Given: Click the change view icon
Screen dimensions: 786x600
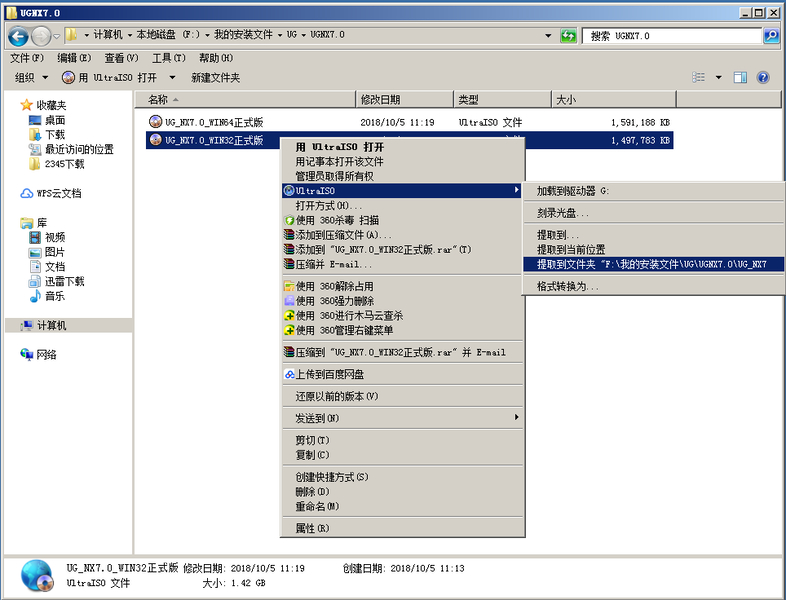Looking at the screenshot, I should pos(698,77).
